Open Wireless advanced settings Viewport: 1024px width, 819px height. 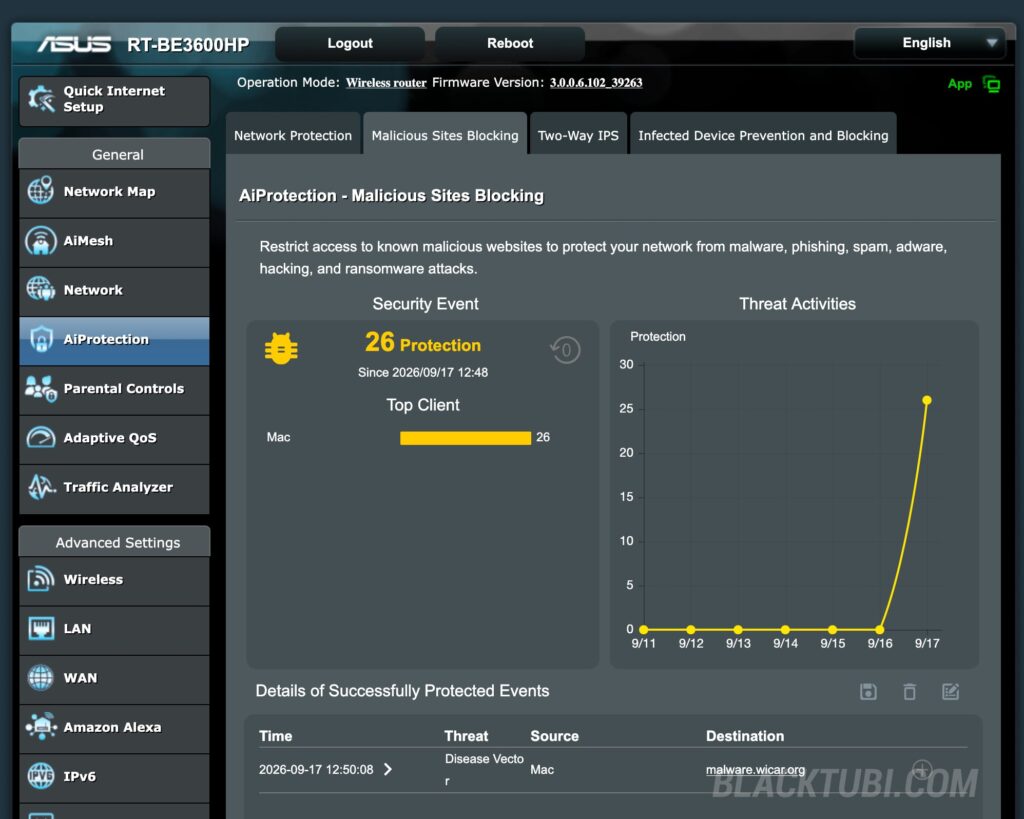tap(114, 579)
